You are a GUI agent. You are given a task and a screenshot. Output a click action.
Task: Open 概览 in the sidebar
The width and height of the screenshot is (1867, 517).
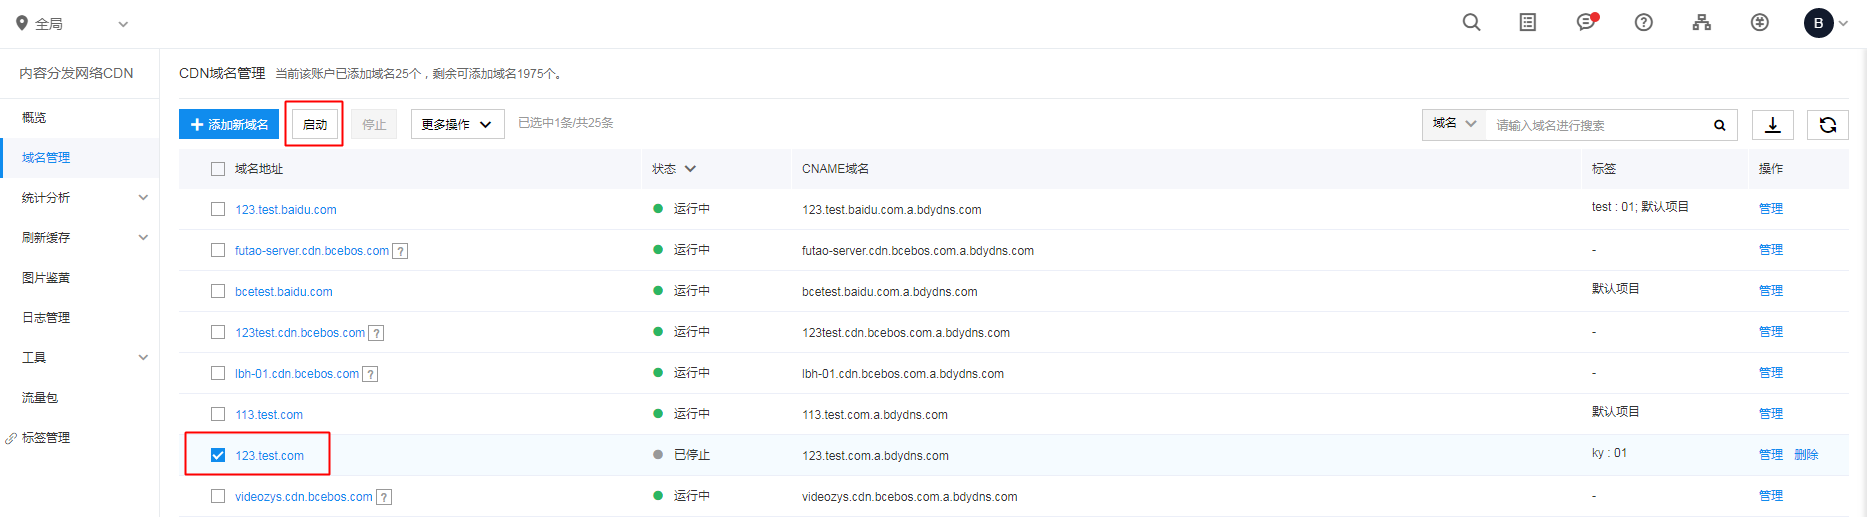click(34, 118)
